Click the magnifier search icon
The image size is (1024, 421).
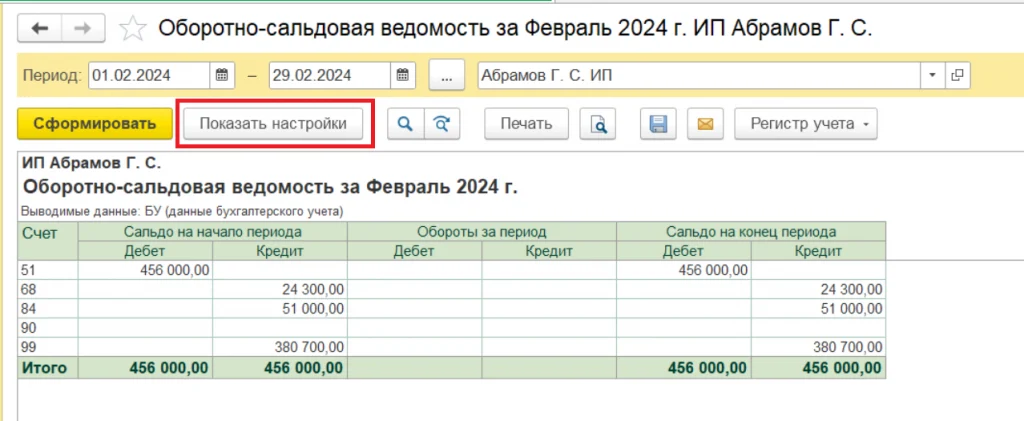click(405, 124)
